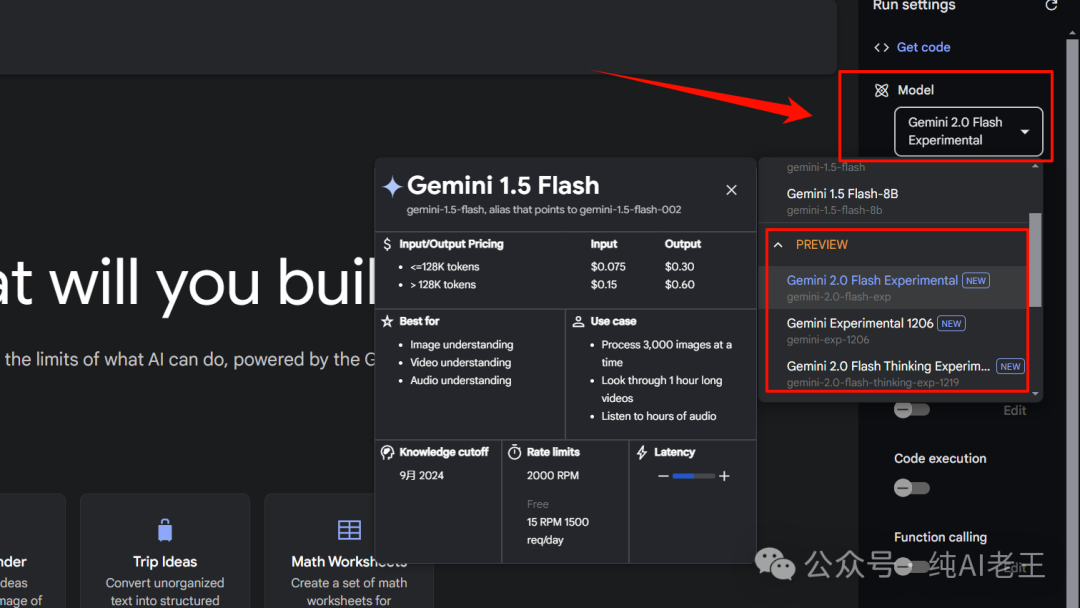Viewport: 1080px width, 608px height.
Task: Click the Latency lightning icon
Action: point(642,452)
